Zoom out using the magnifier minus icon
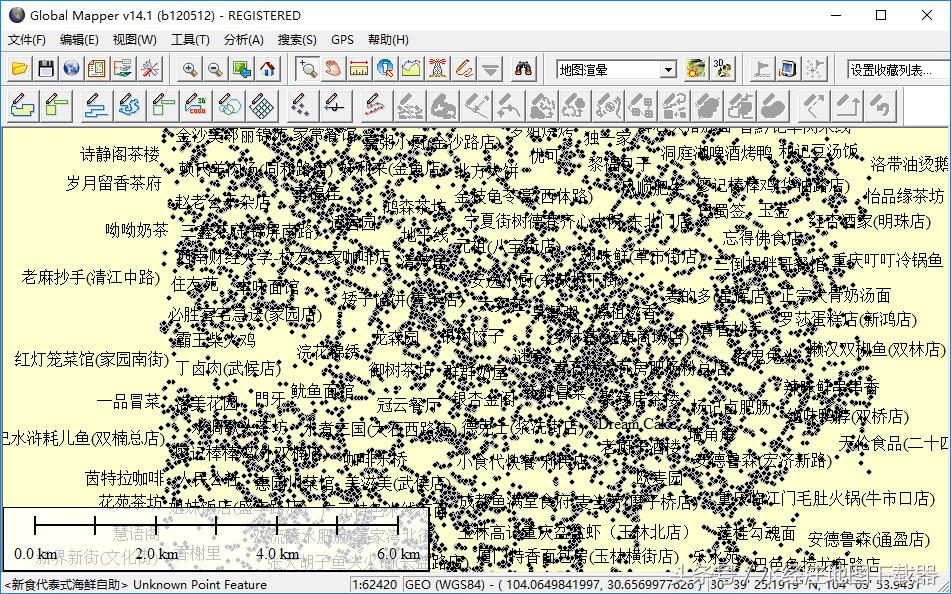This screenshot has height=594, width=951. (215, 69)
